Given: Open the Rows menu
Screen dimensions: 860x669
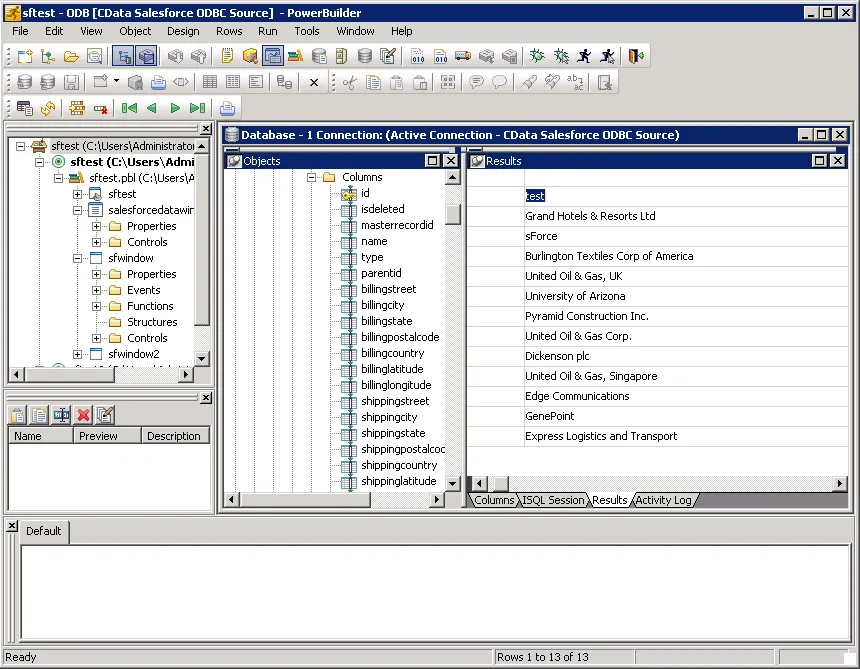Looking at the screenshot, I should coord(228,31).
